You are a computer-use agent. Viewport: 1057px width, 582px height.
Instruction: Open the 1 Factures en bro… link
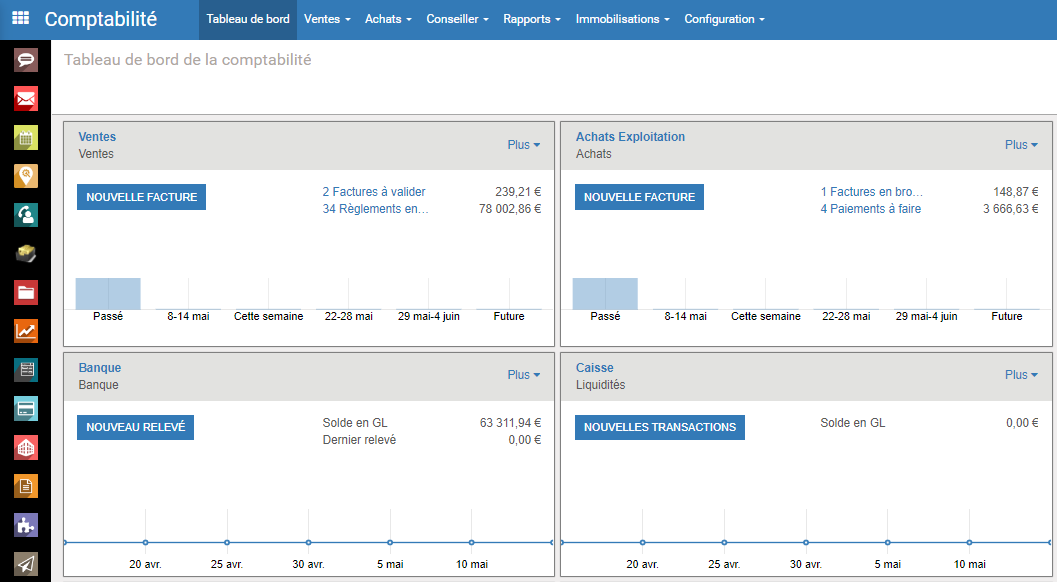click(872, 192)
